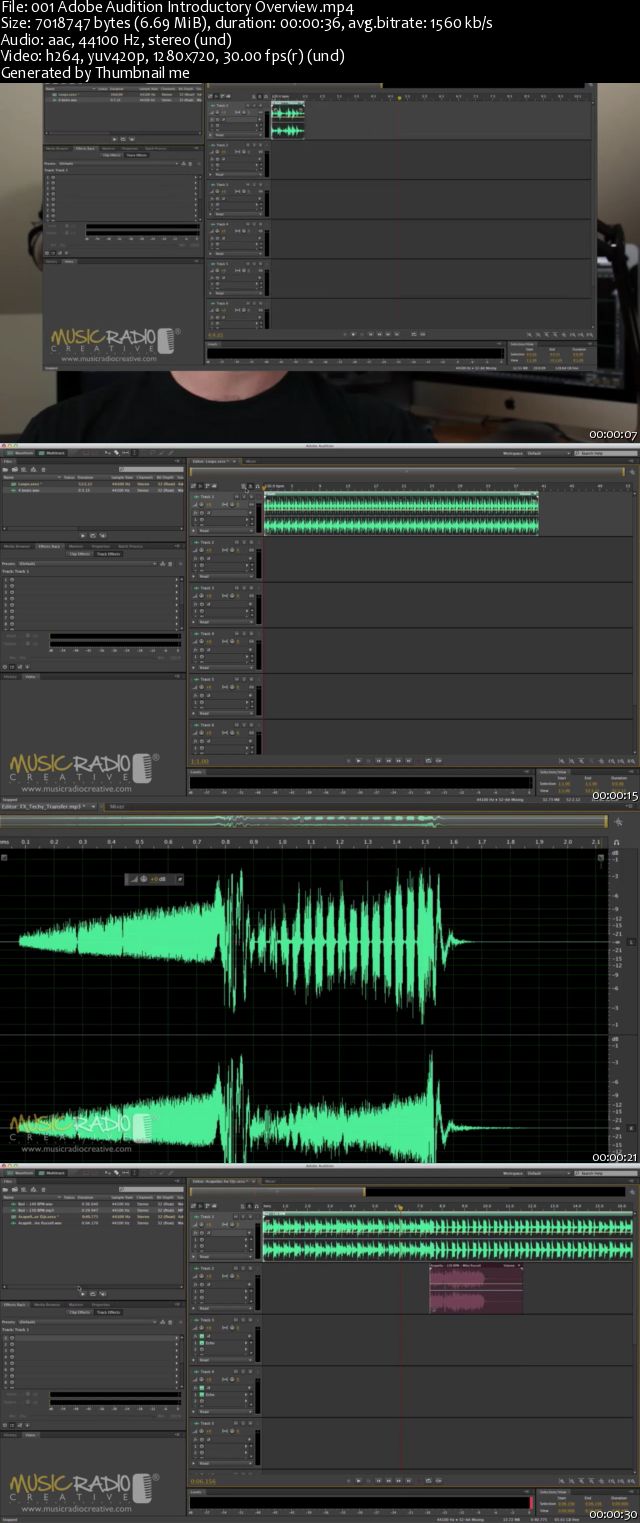Open Track 3 Read automation dropdown, 00:00:15 frame

[x=226, y=622]
